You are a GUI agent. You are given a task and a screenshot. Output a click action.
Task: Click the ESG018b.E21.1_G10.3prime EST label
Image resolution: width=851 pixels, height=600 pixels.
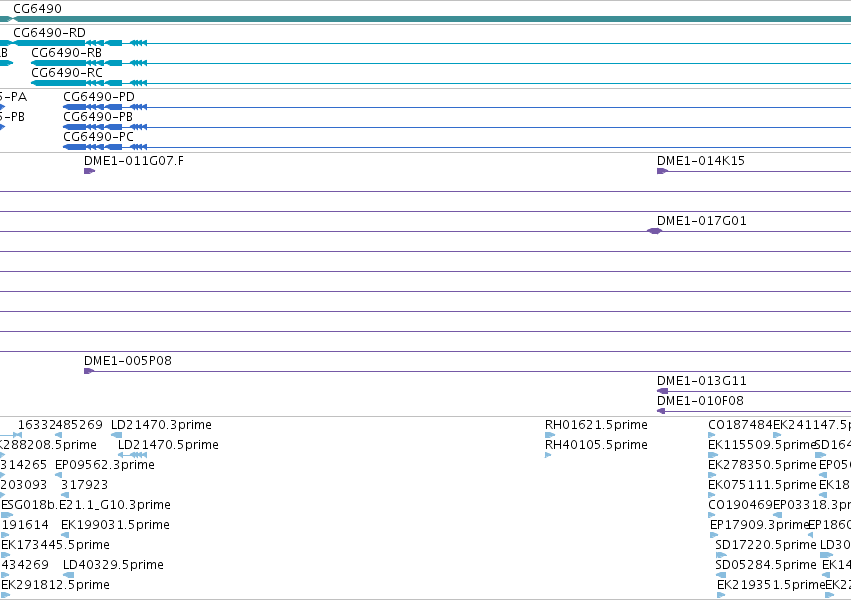click(x=86, y=505)
